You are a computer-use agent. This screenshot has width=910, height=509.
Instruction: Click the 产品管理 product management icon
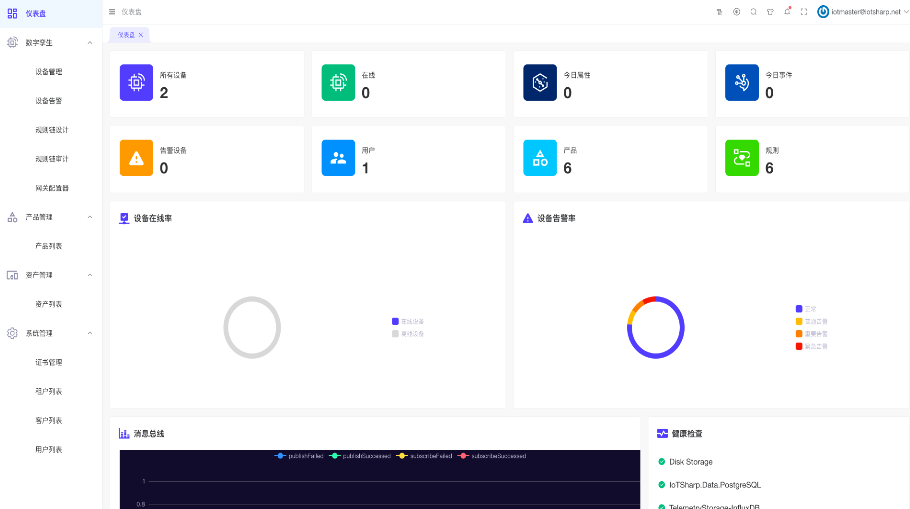click(12, 217)
